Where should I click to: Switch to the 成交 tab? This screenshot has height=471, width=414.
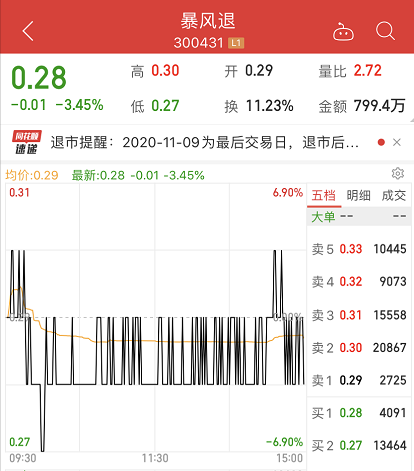394,195
